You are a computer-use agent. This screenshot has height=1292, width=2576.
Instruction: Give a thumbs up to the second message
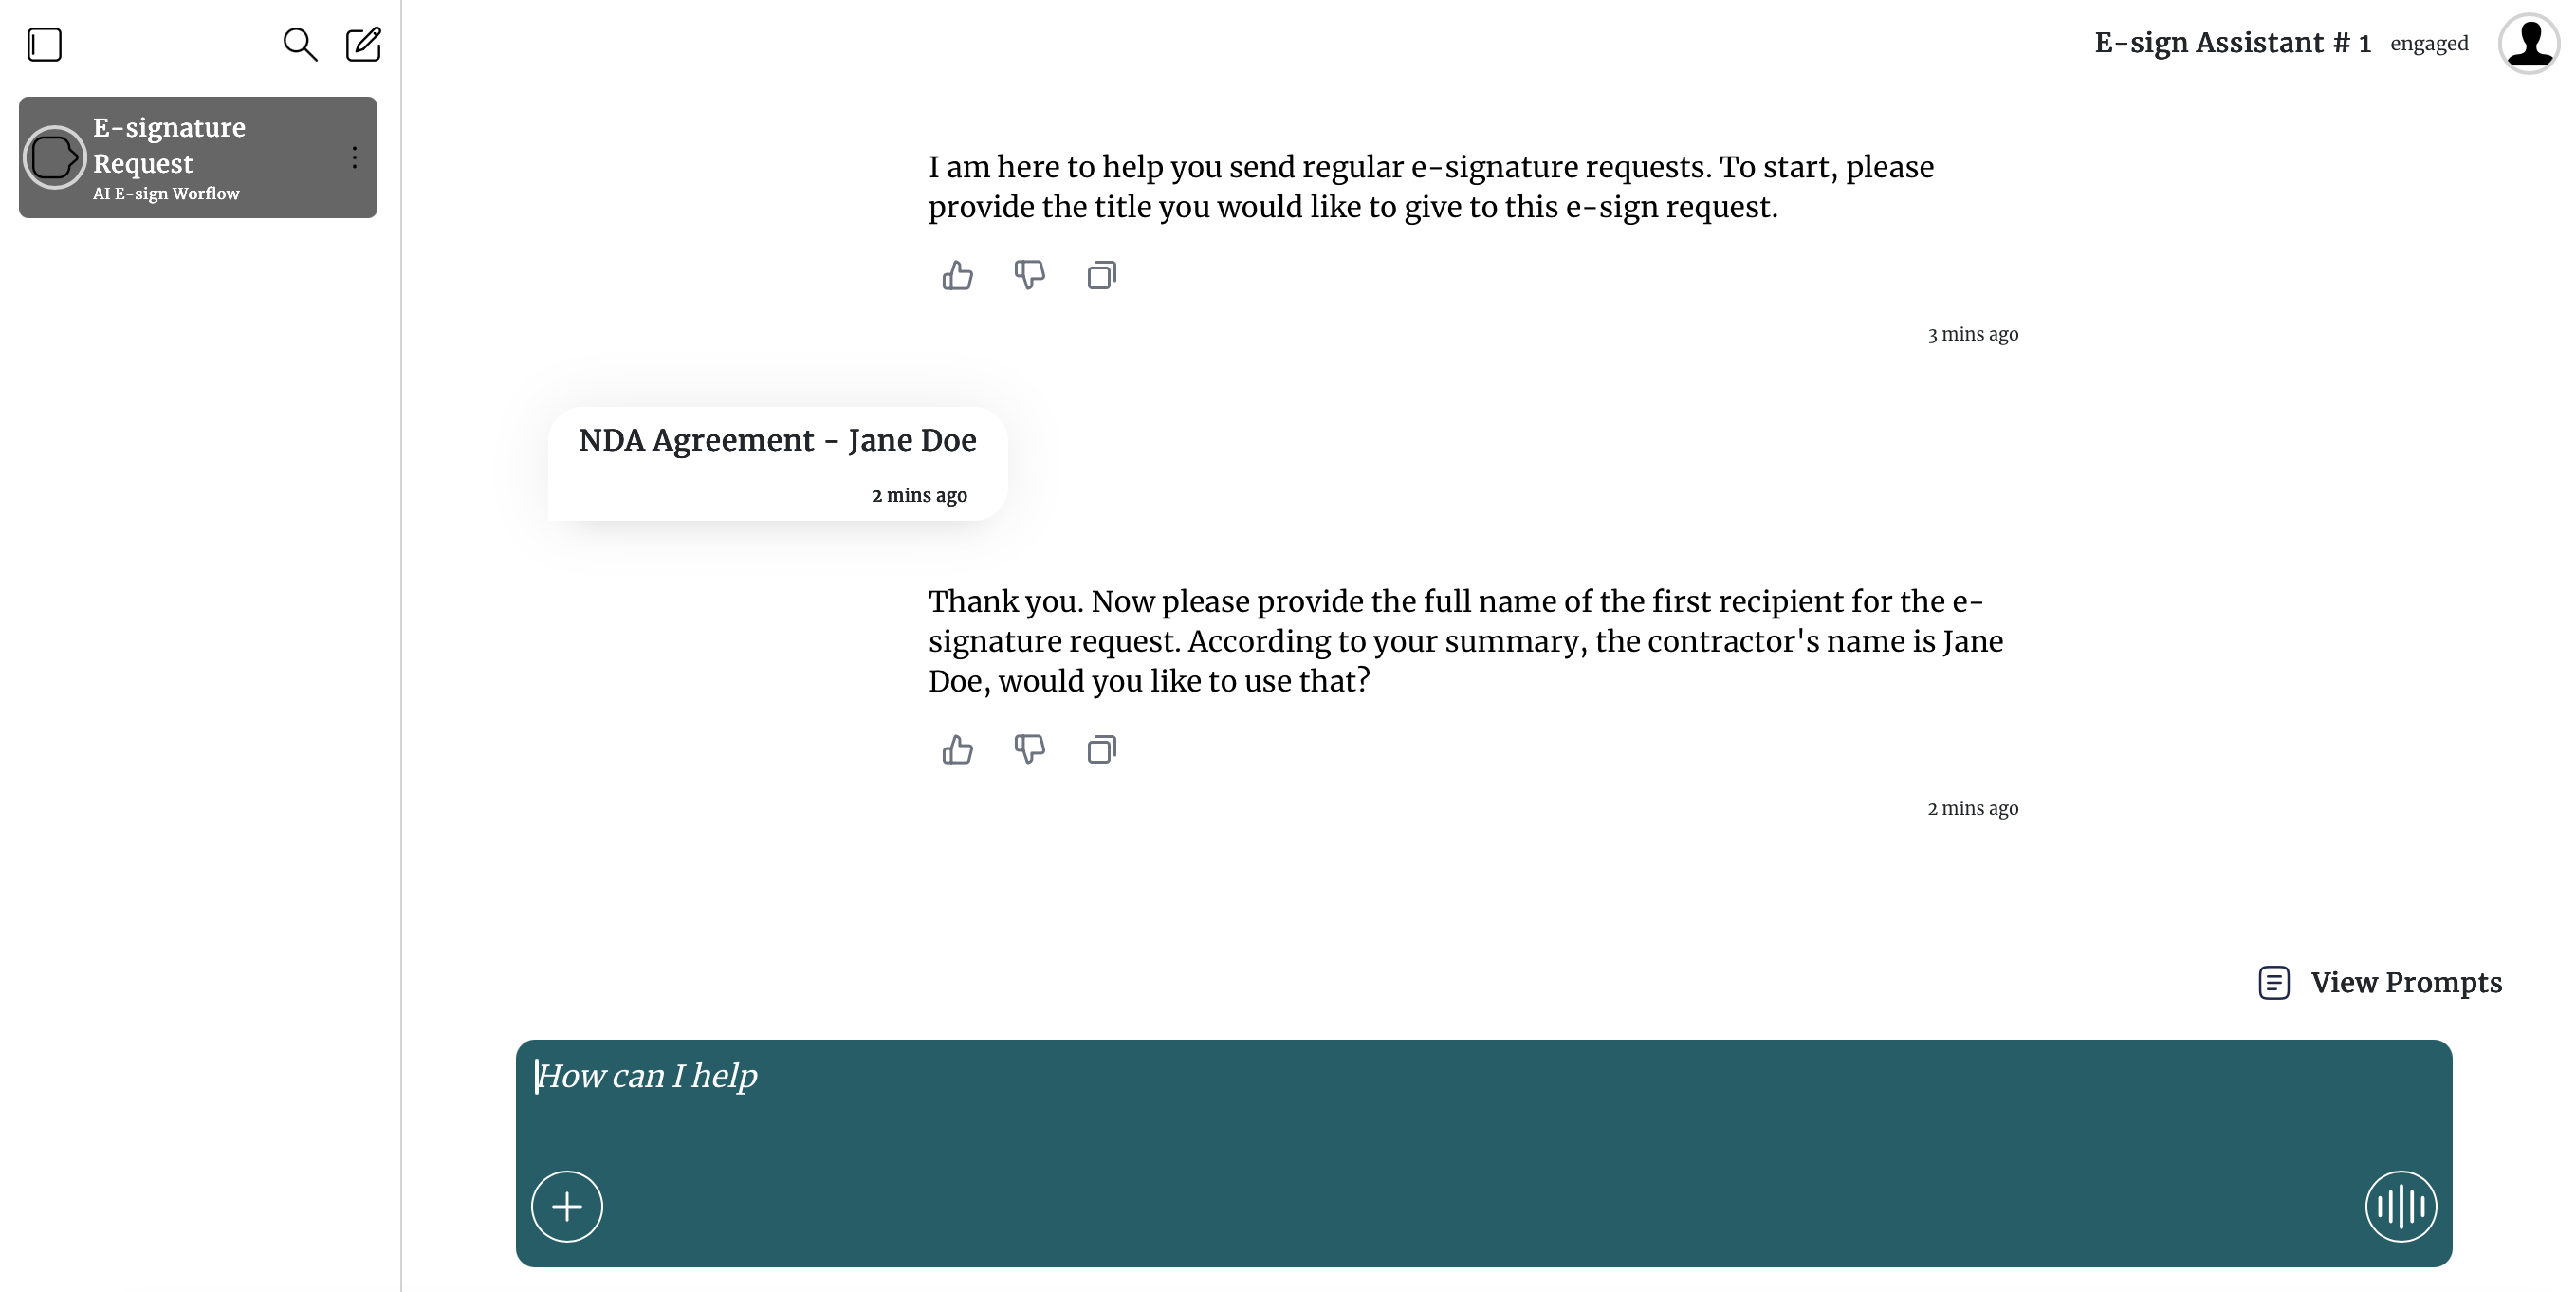click(957, 750)
